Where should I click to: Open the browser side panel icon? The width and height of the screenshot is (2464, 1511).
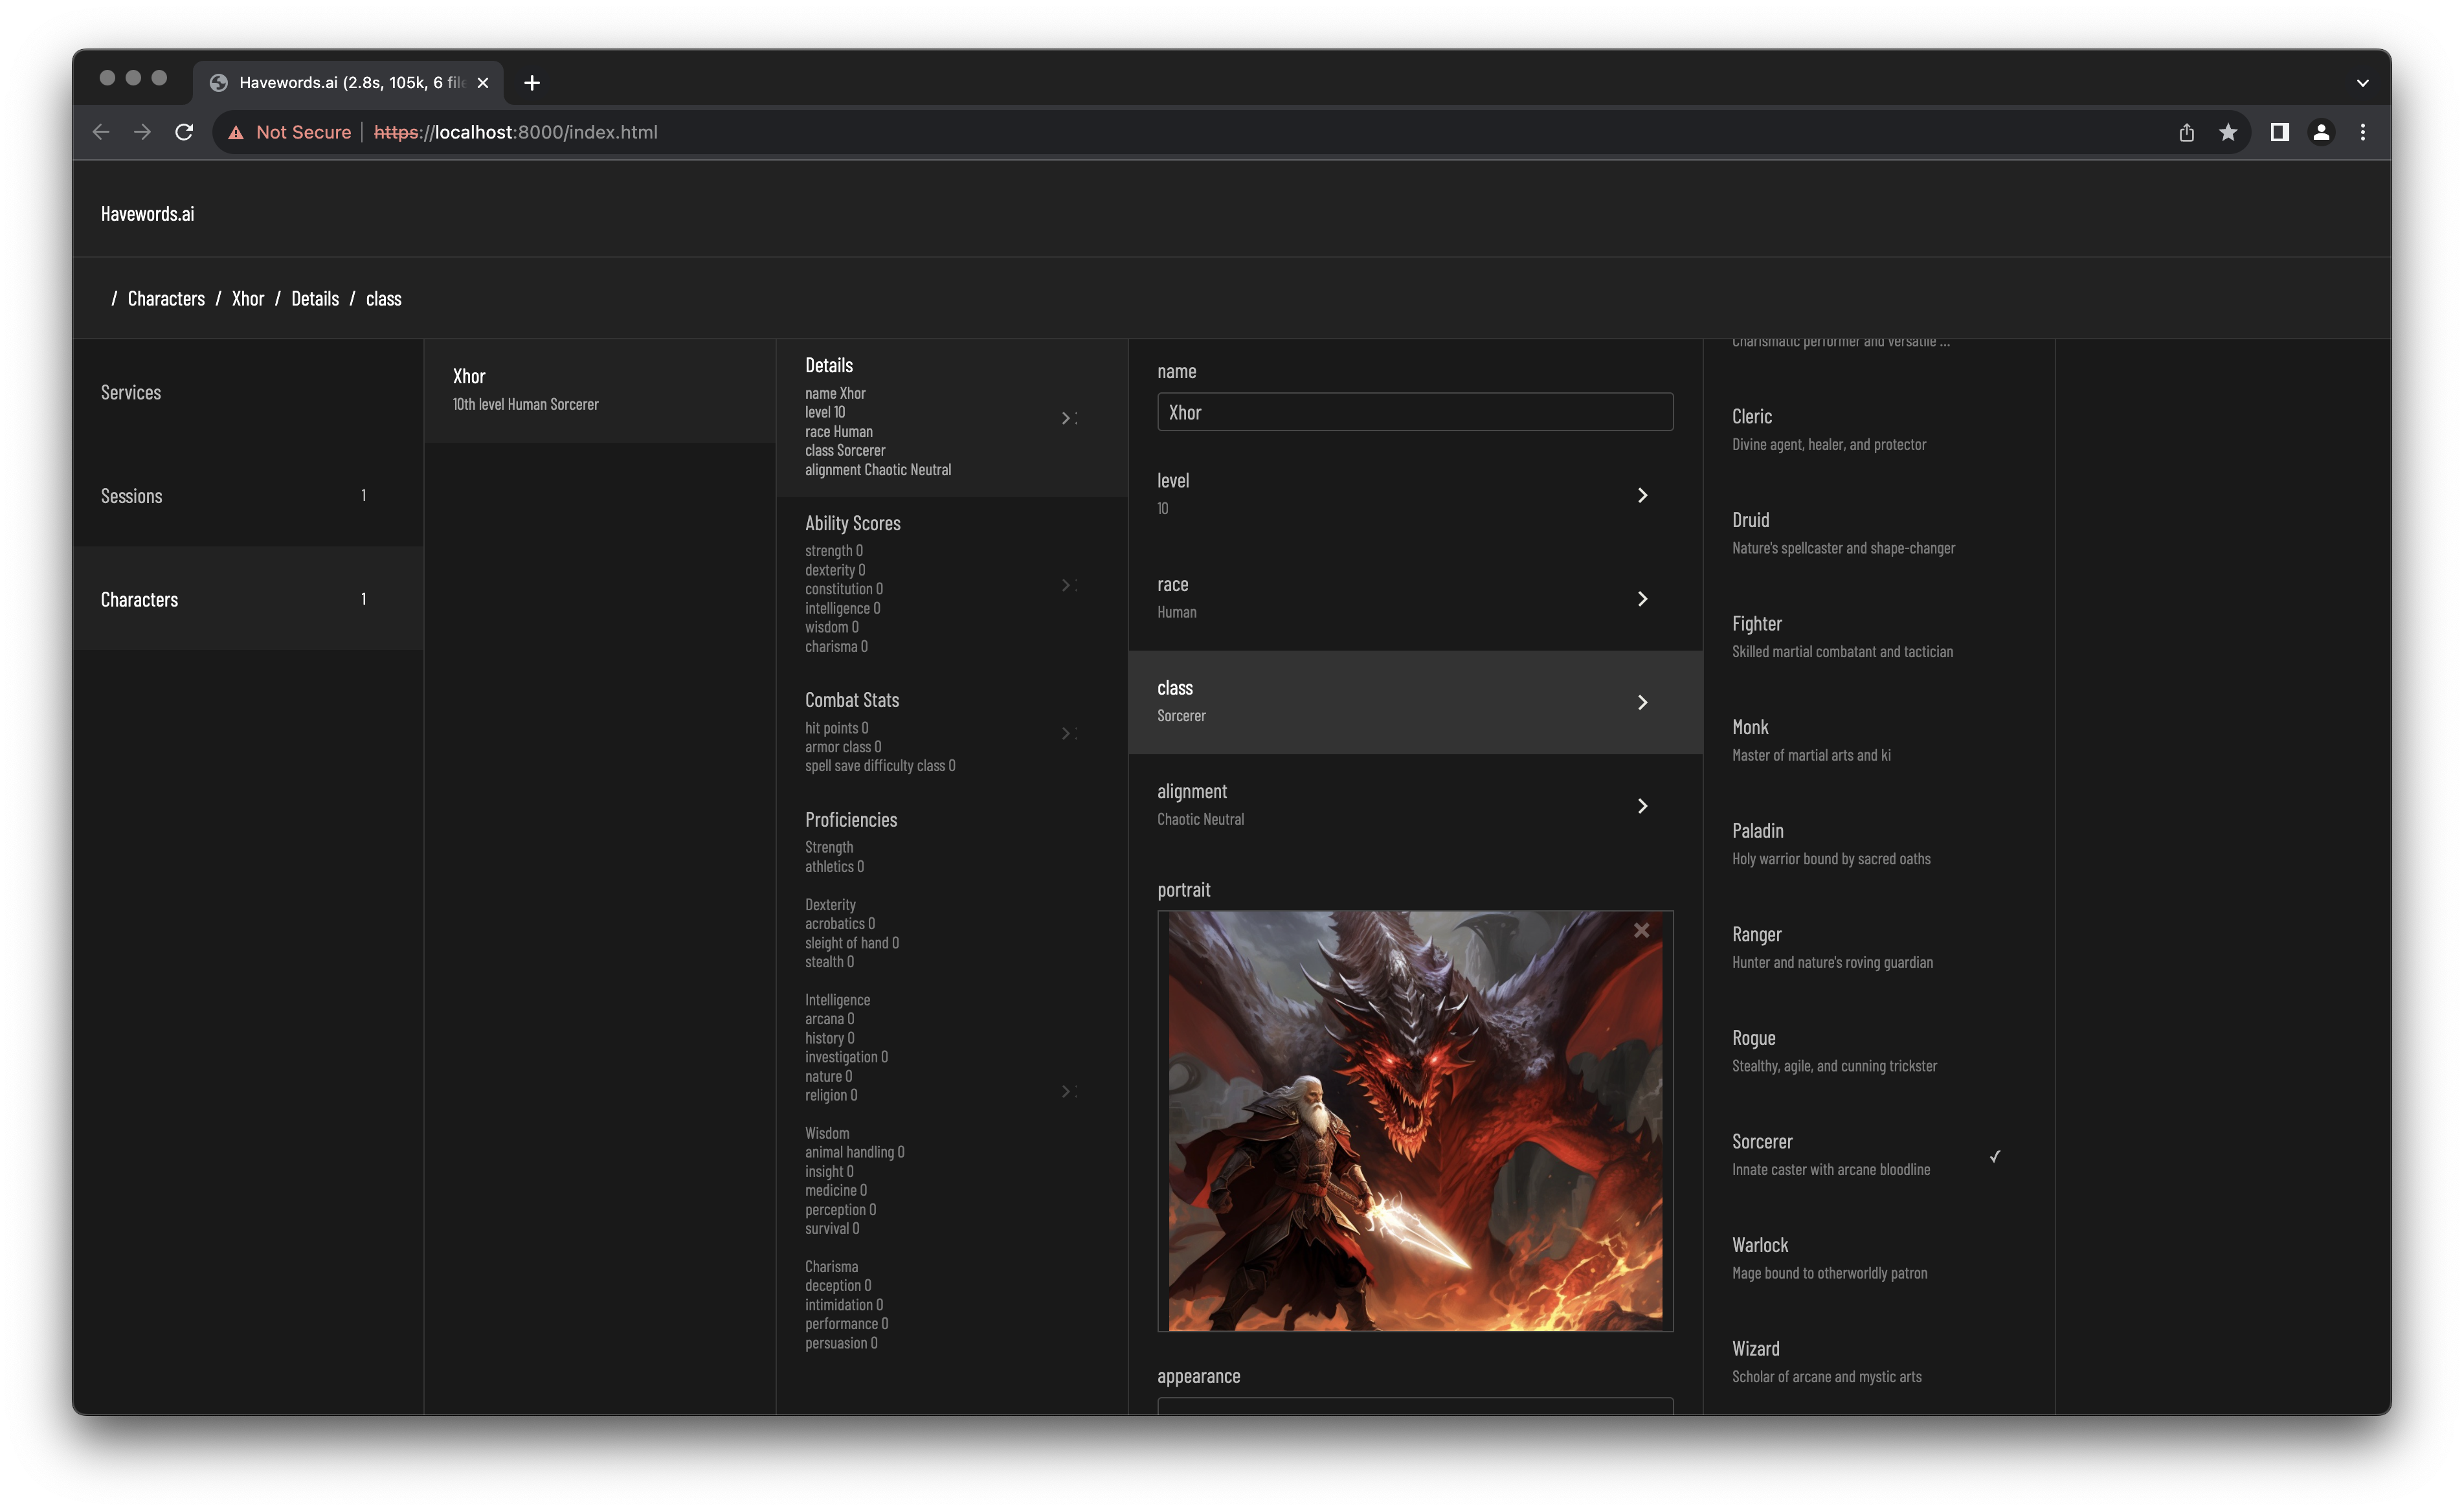(2279, 132)
